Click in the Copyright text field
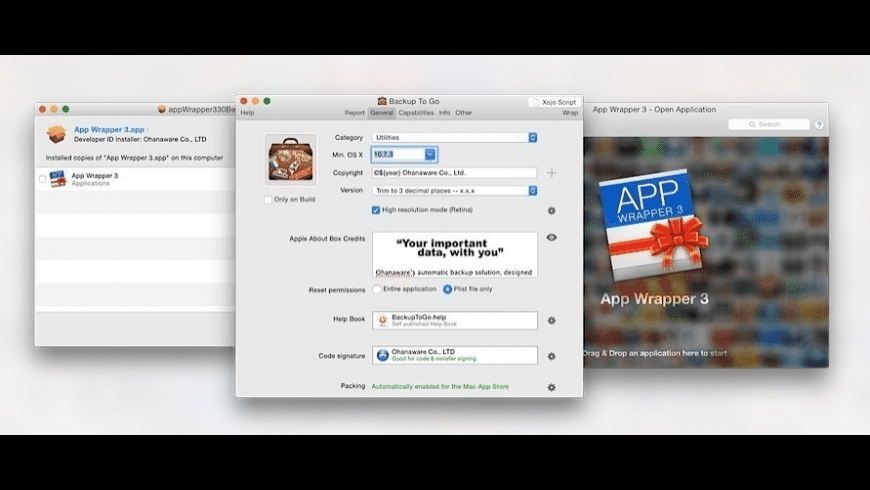870x490 pixels. pos(454,173)
